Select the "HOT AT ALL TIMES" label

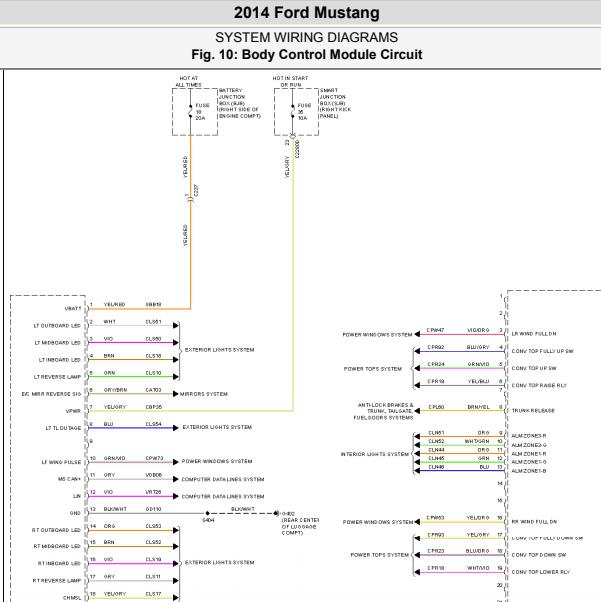coord(189,81)
